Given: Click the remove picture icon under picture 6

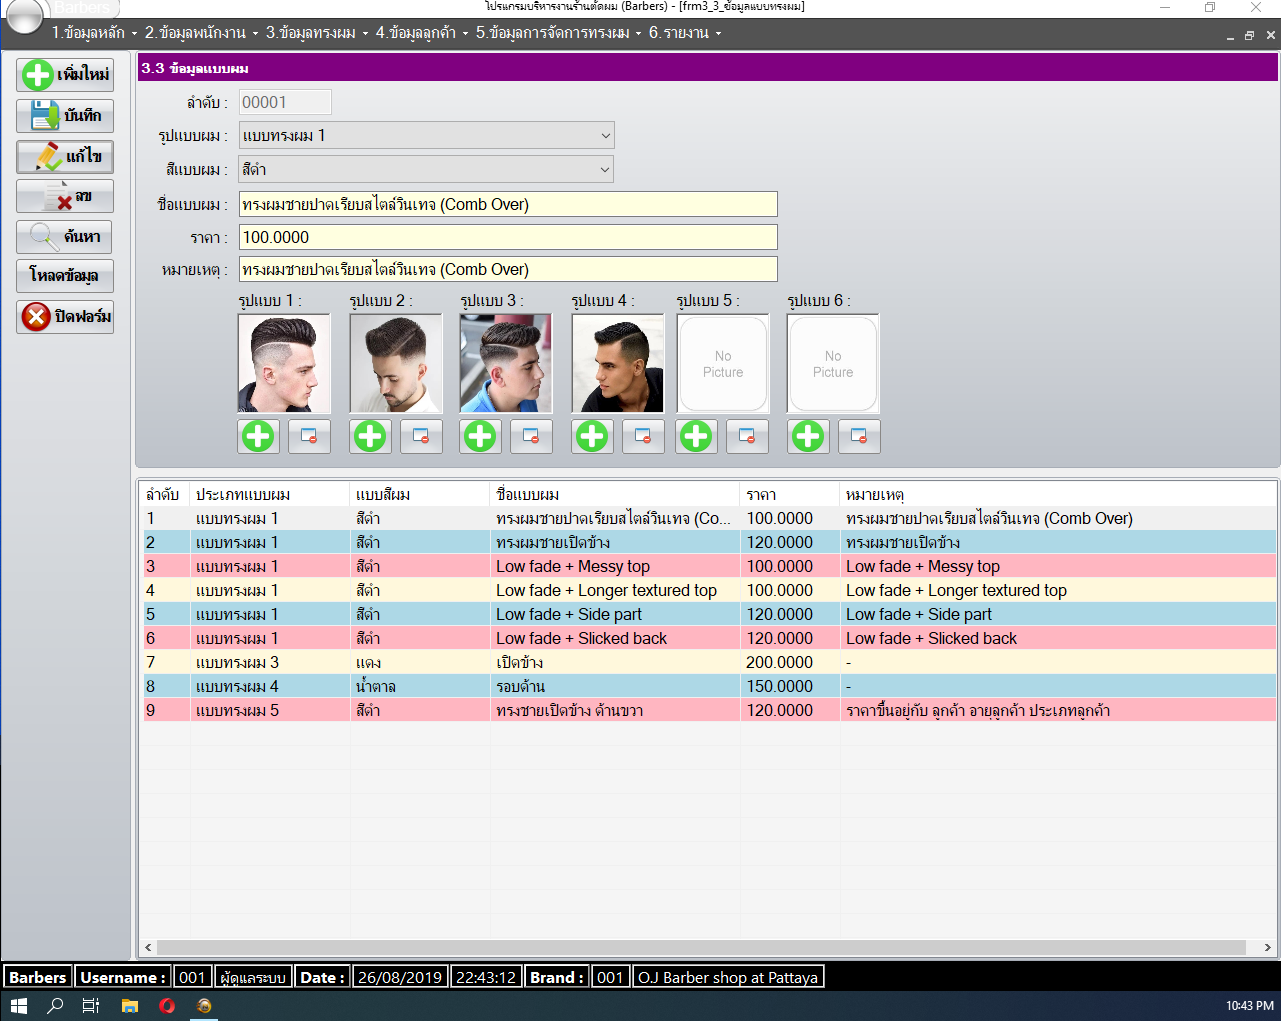Looking at the screenshot, I should click(858, 436).
